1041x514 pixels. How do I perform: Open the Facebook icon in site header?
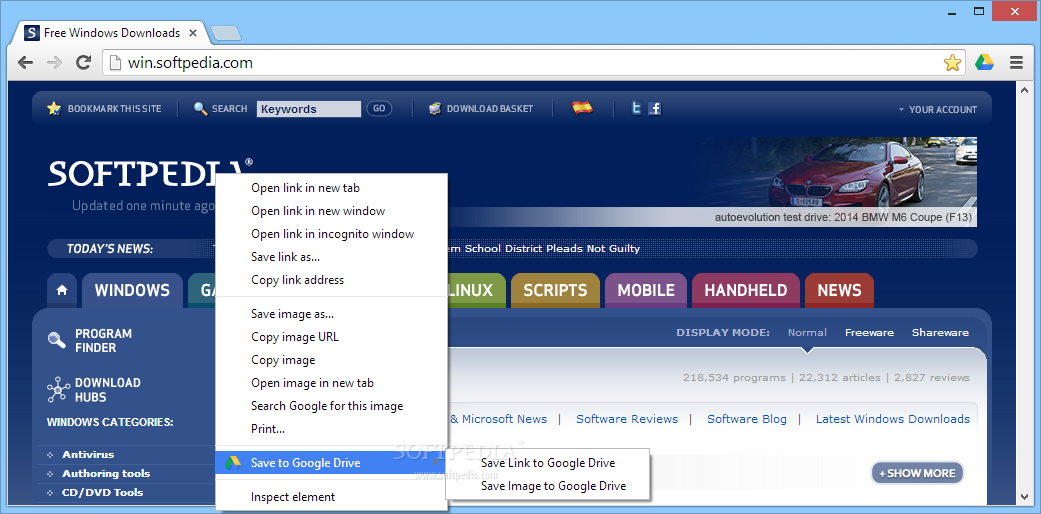(655, 108)
